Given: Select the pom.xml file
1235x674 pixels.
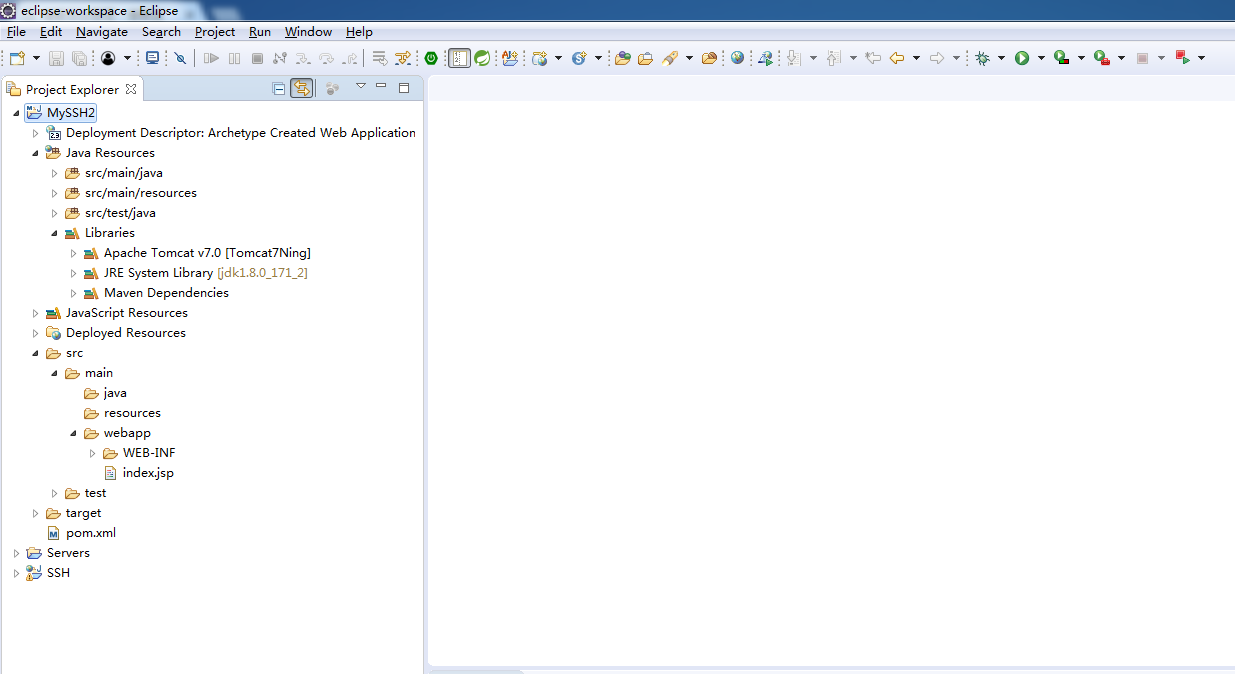Looking at the screenshot, I should [82, 533].
